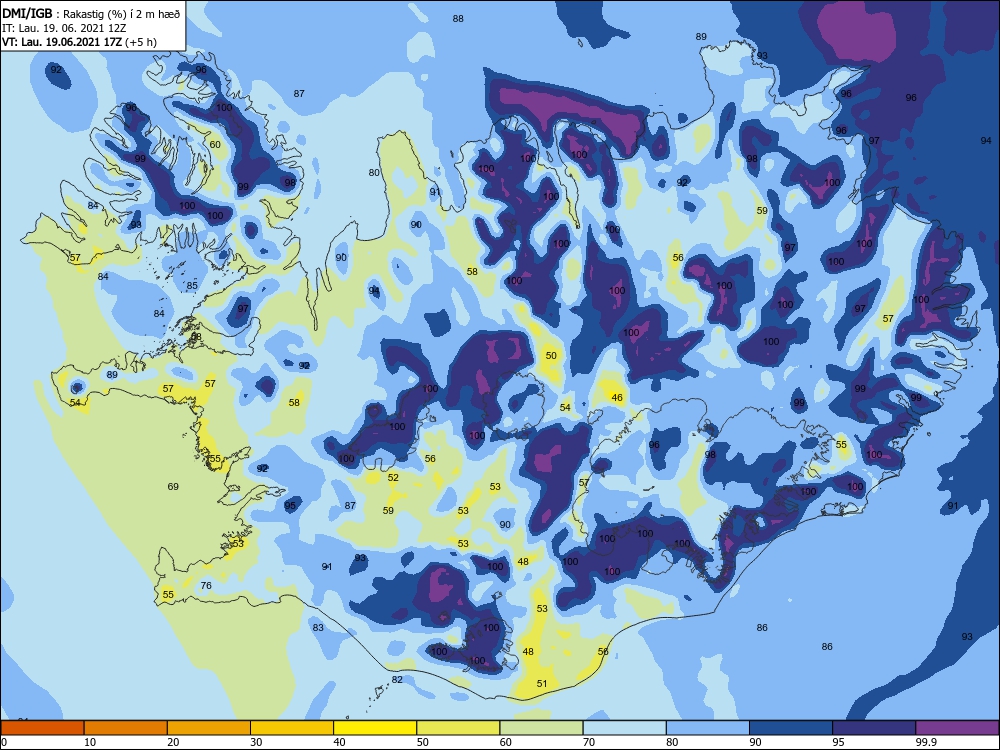Select the 90–95 dark blue legend swatch
Viewport: 1000px width, 750px height.
pos(791,728)
